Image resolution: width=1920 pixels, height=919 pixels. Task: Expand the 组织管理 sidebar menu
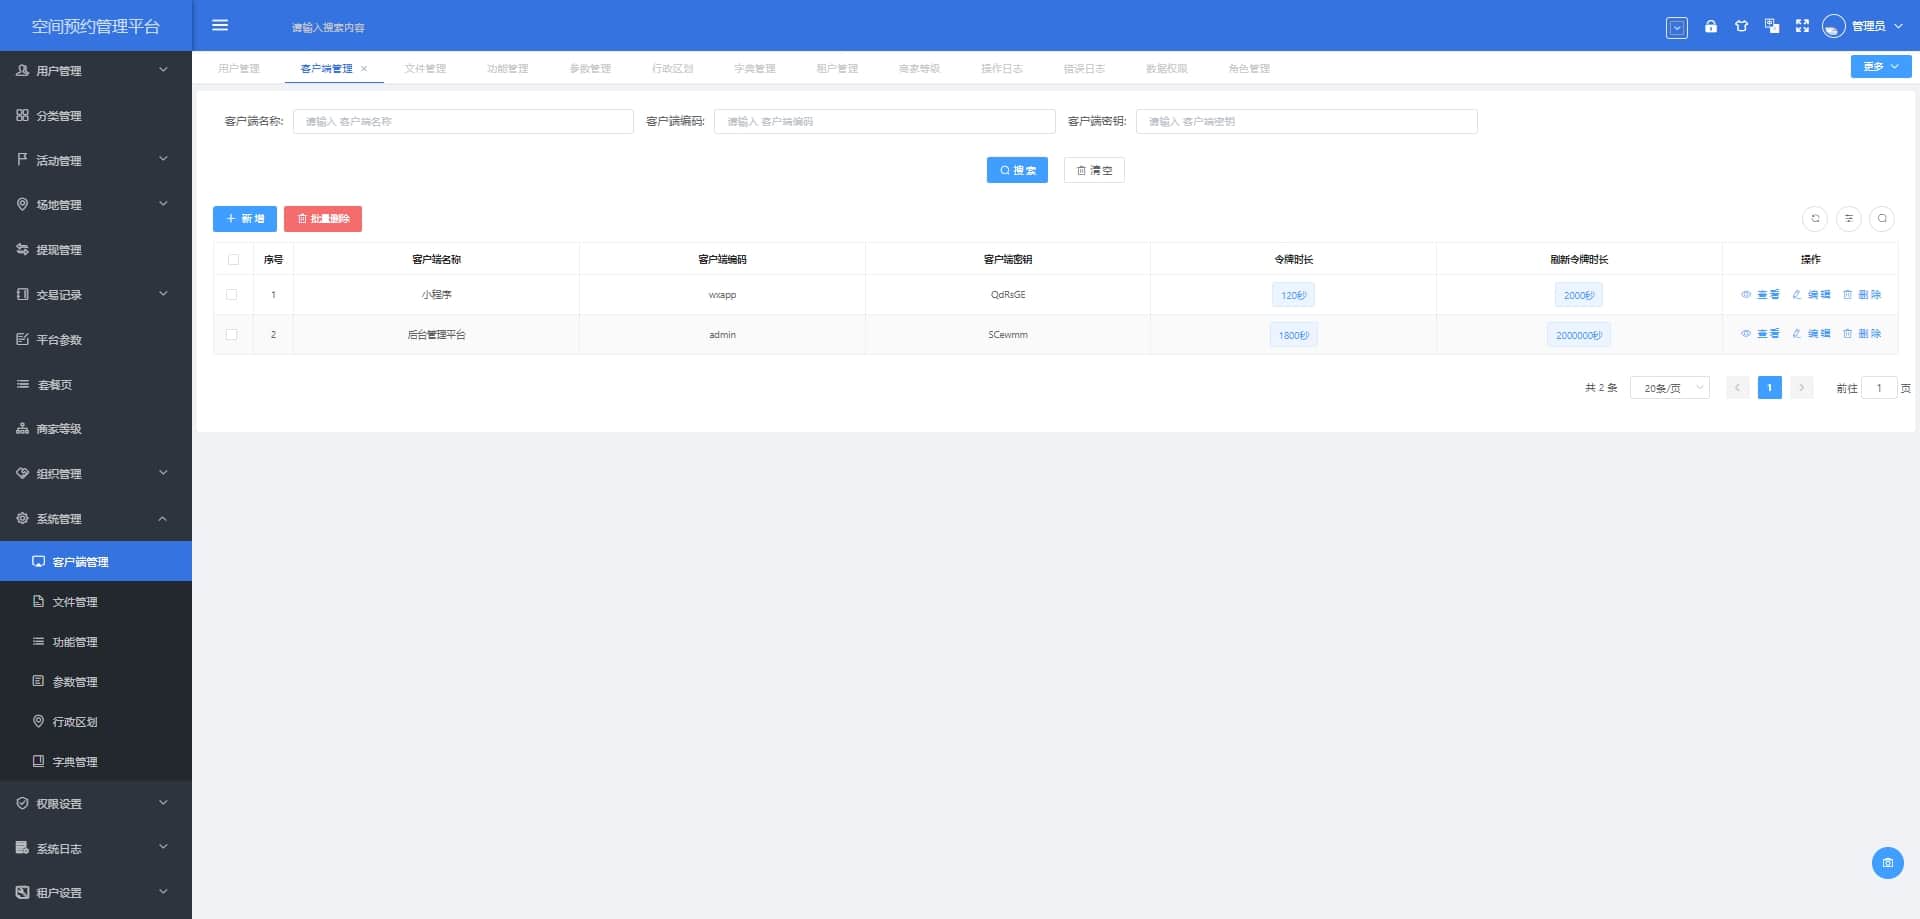[x=96, y=473]
